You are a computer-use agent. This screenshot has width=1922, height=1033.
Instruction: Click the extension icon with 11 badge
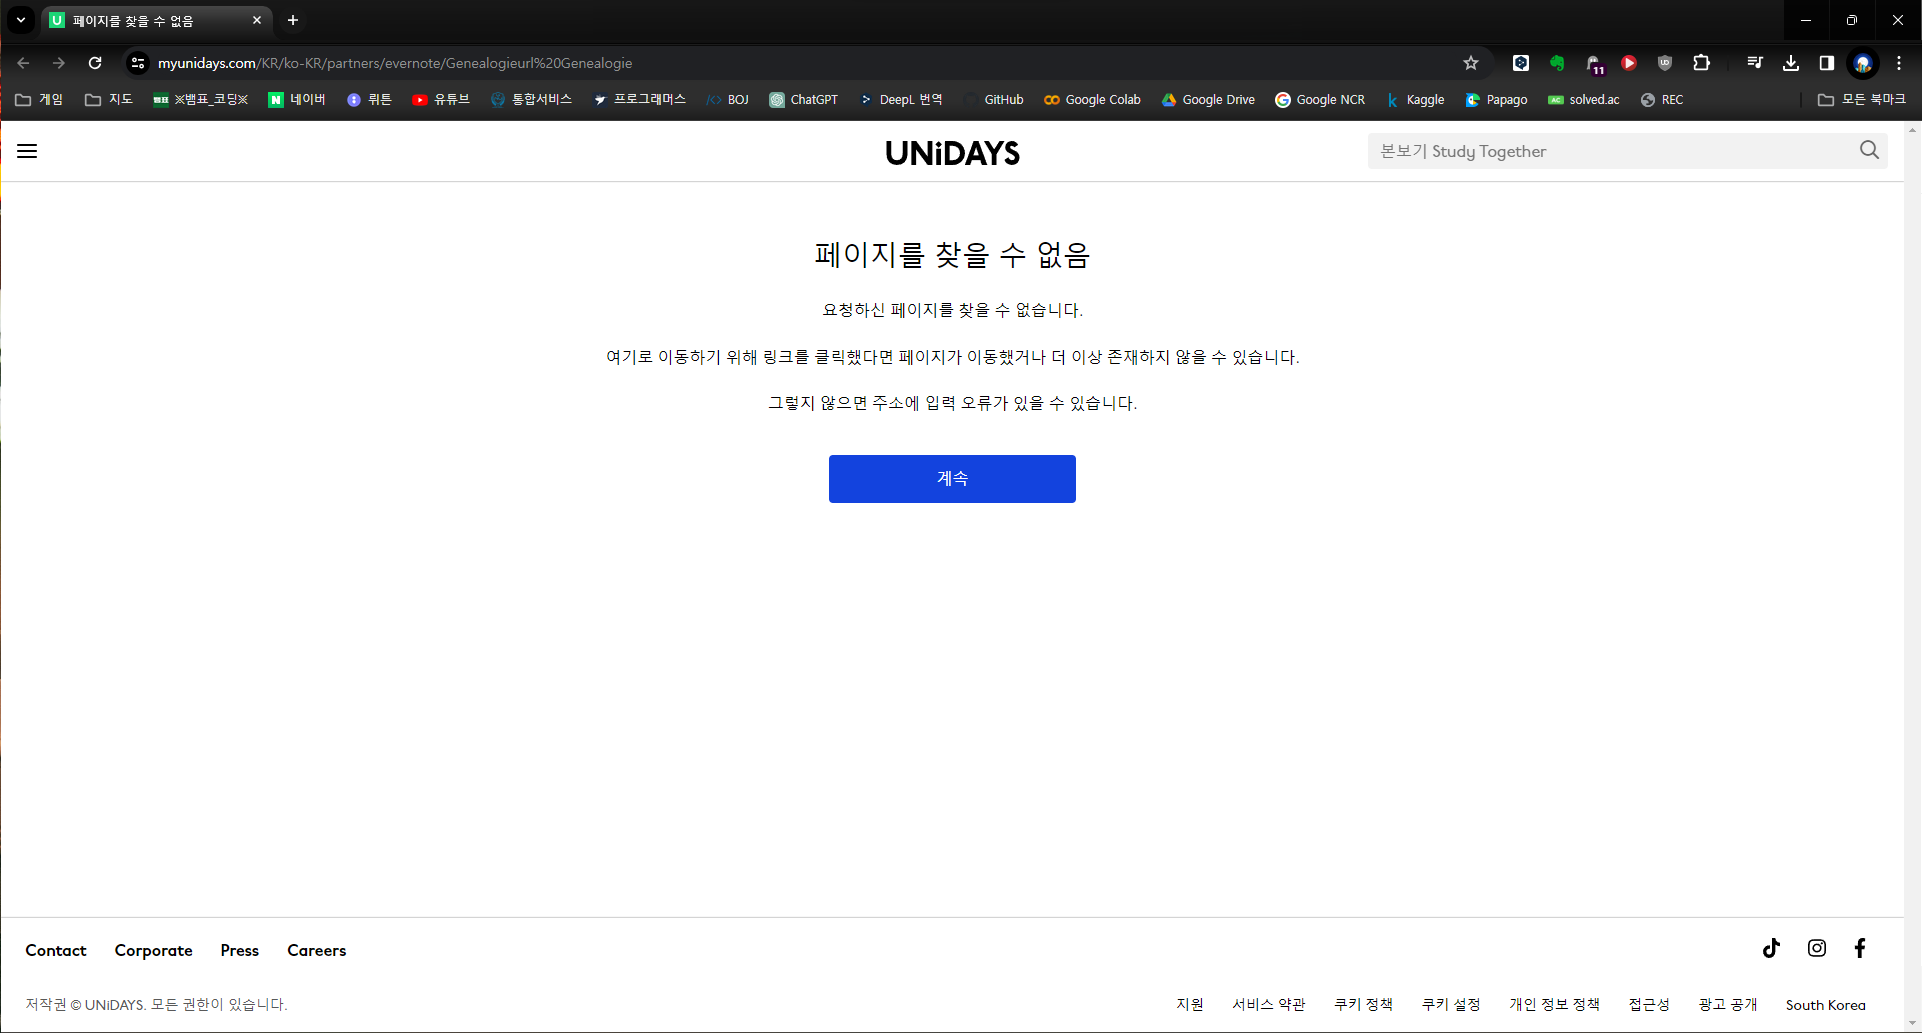click(1594, 64)
